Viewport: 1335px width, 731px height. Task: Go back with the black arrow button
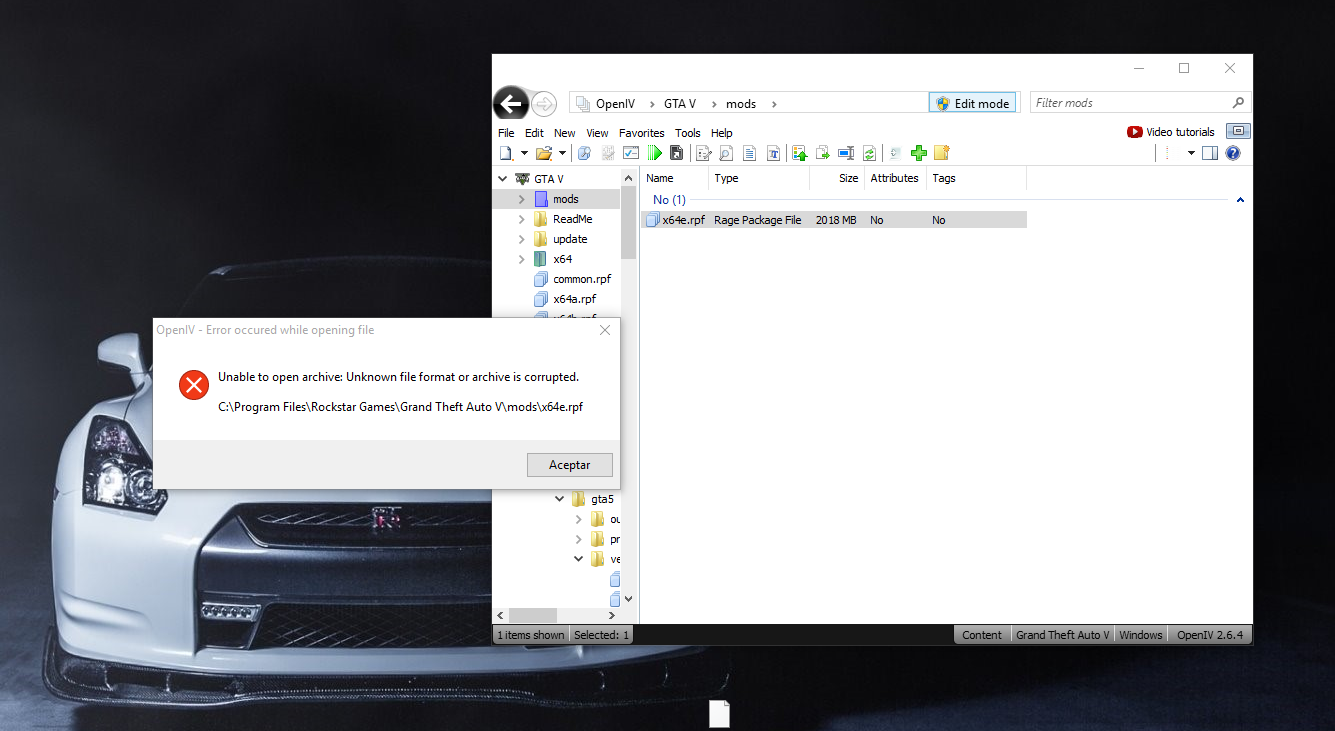511,103
